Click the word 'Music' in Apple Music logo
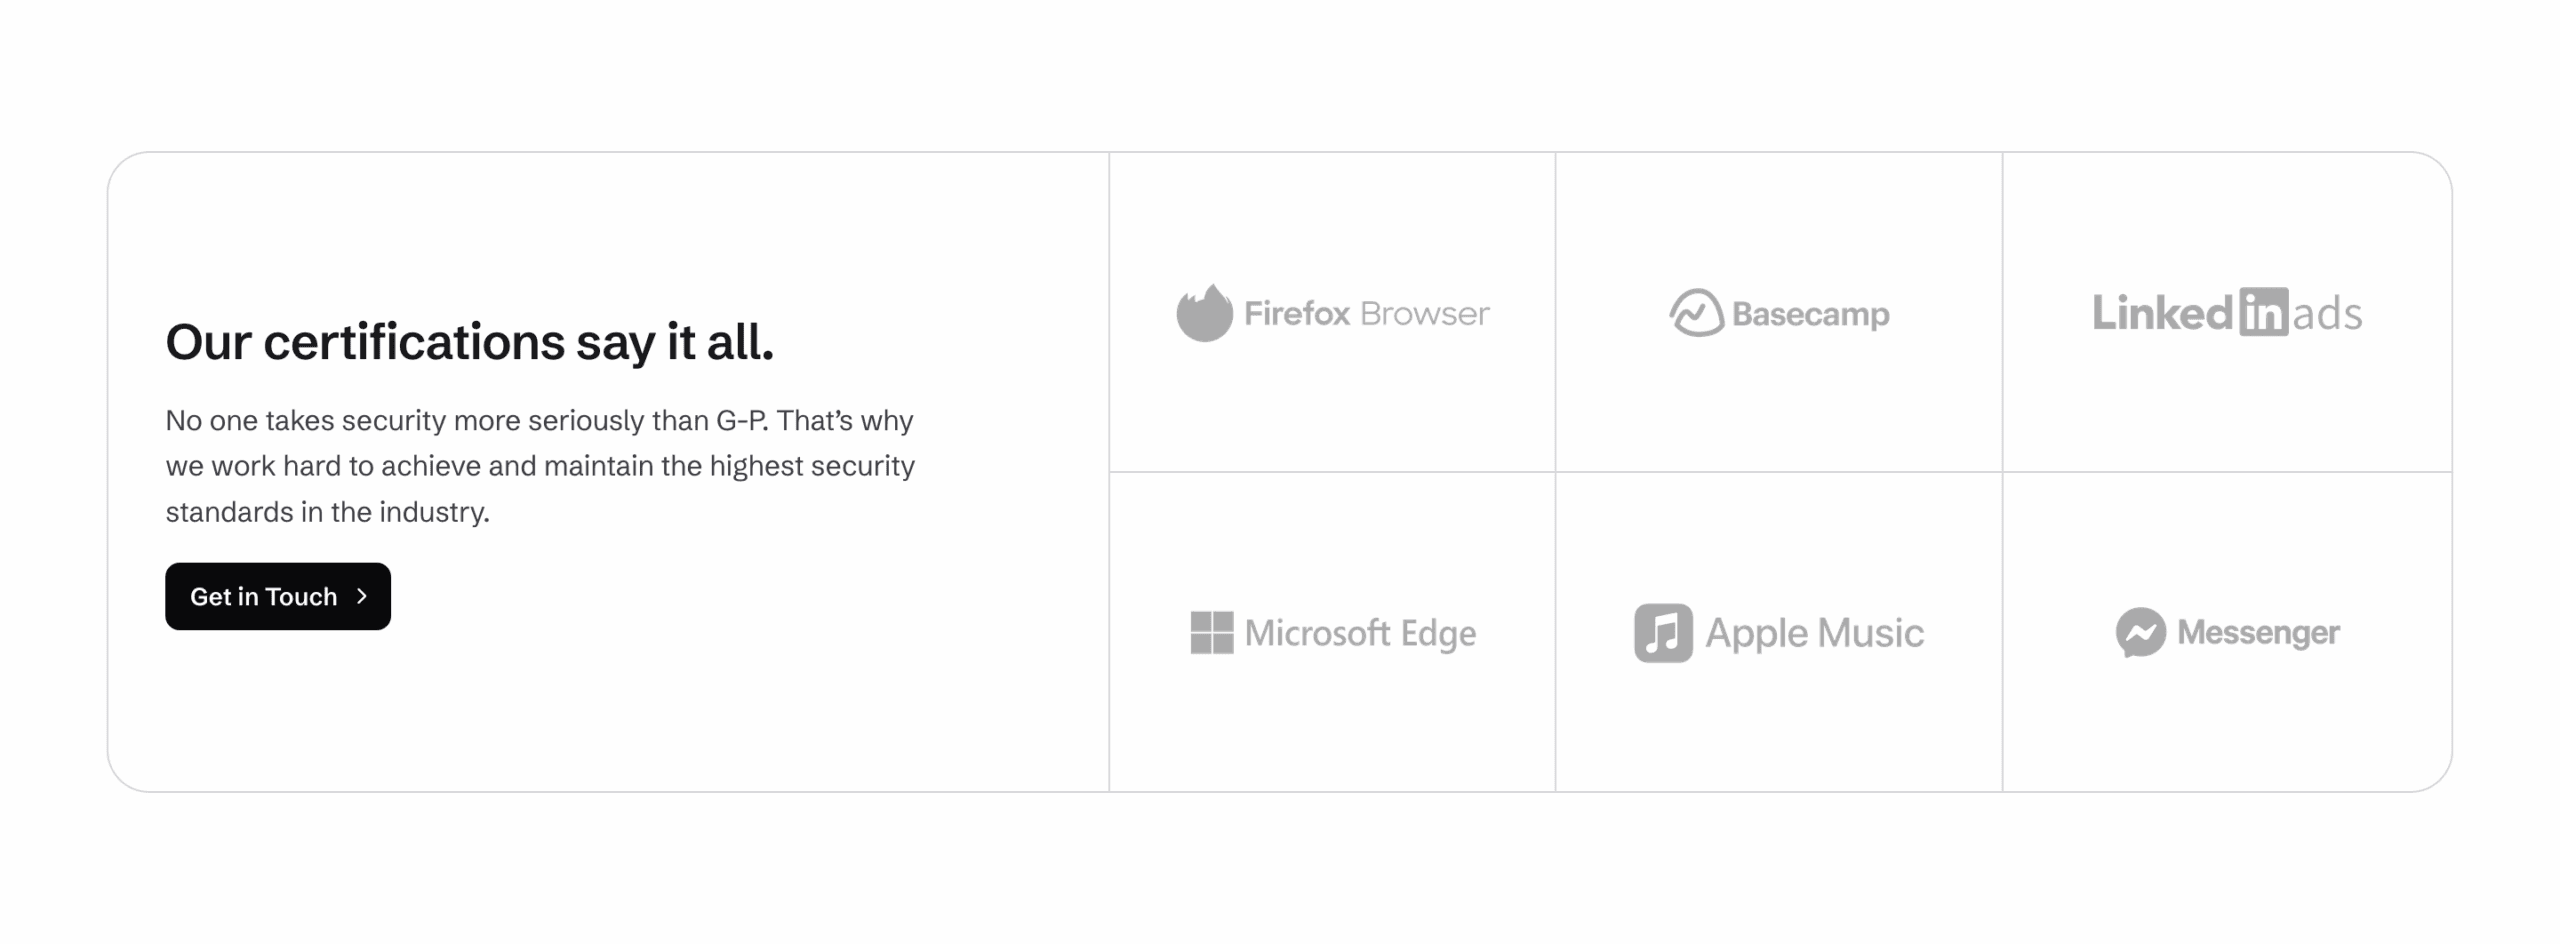The height and width of the screenshot is (944, 2560). coord(1870,633)
